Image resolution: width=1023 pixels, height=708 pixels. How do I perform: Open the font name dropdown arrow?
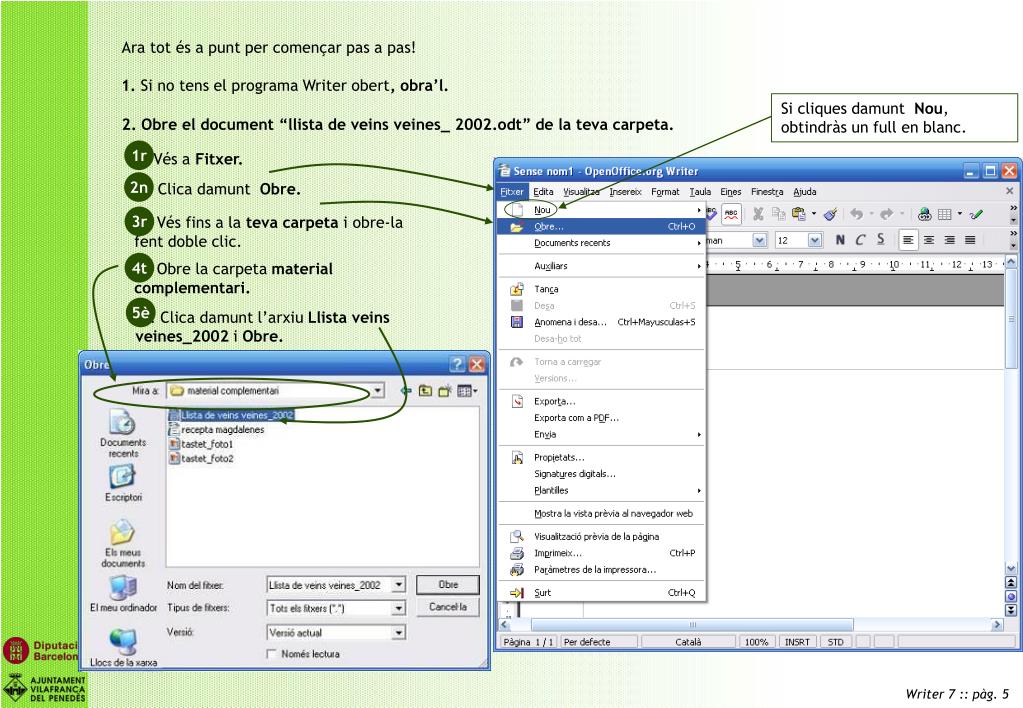pos(759,240)
